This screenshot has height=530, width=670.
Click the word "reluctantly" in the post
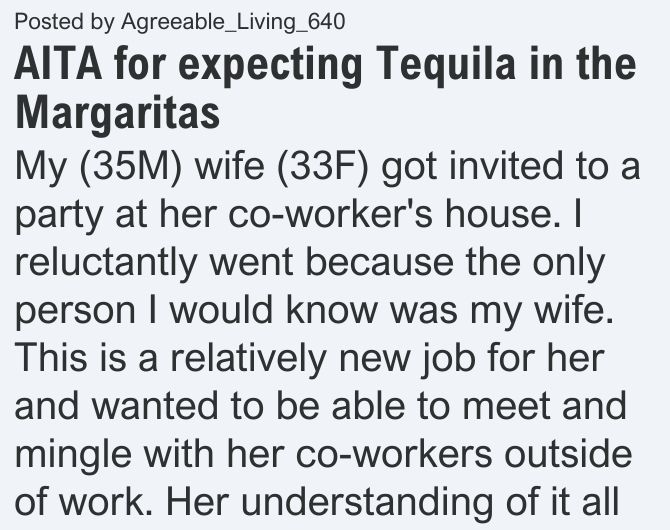pyautogui.click(x=106, y=262)
